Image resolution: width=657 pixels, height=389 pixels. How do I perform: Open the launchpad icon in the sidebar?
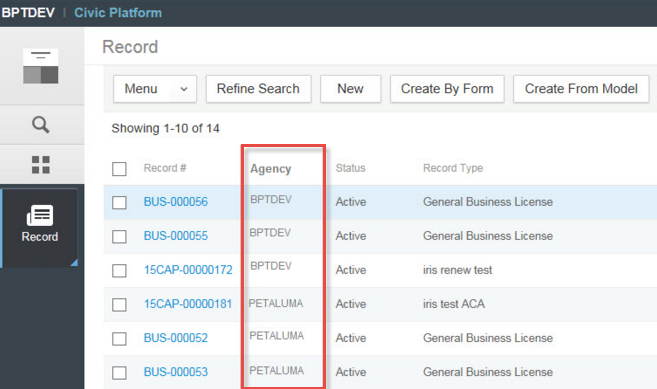(x=41, y=66)
